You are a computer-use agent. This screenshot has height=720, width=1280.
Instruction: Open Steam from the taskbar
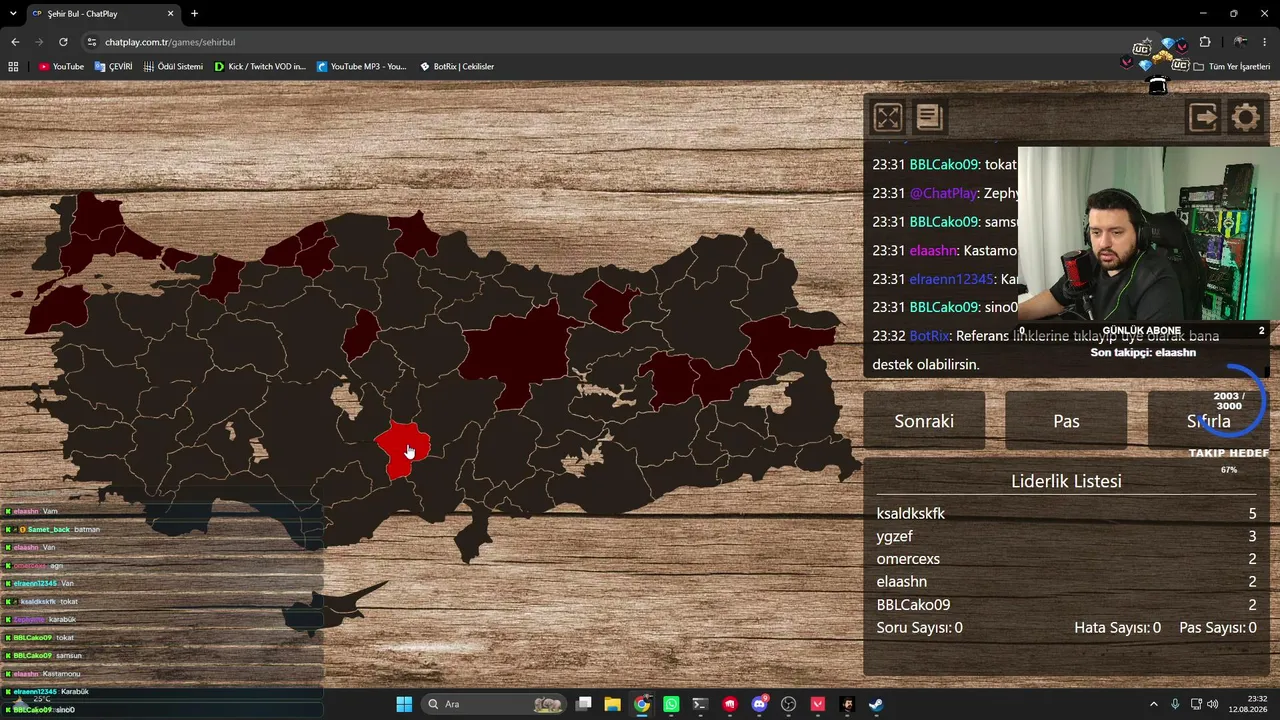pos(876,704)
